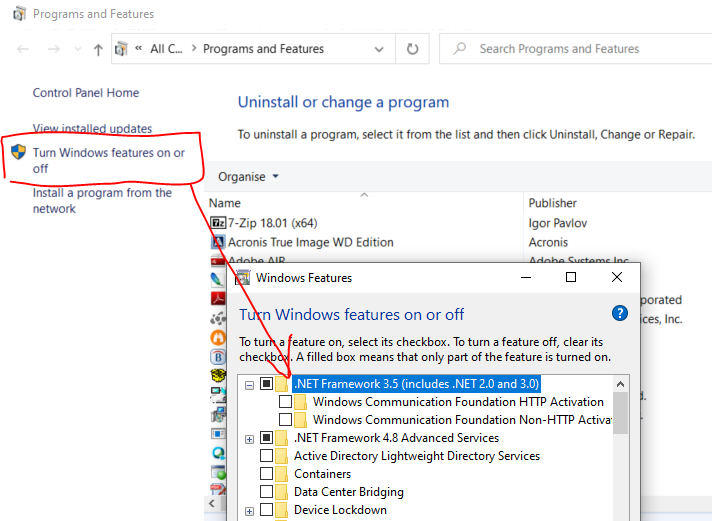The width and height of the screenshot is (712, 521).
Task: Click the Data Center Bridging folder icon
Action: 281,492
